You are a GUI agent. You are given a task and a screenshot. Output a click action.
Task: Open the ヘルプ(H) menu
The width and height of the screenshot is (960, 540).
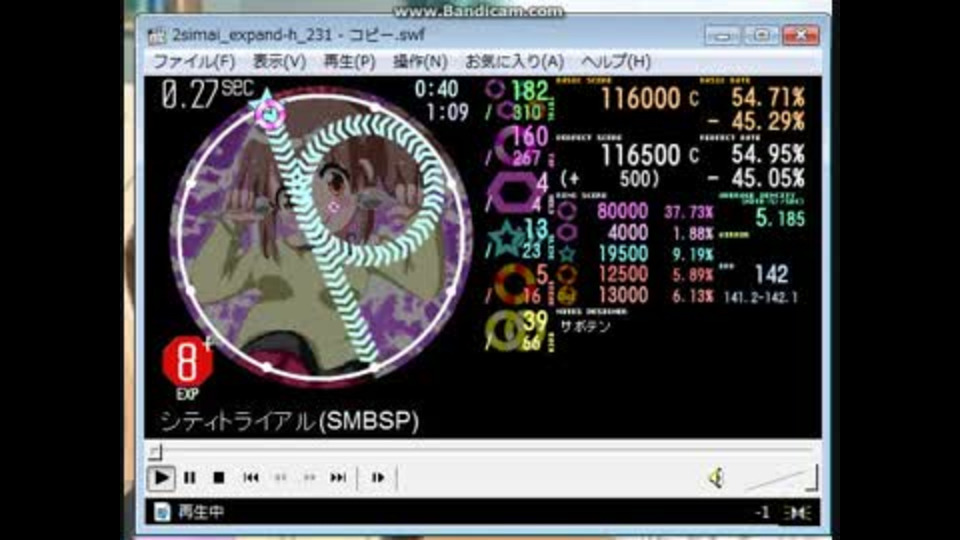pos(616,61)
